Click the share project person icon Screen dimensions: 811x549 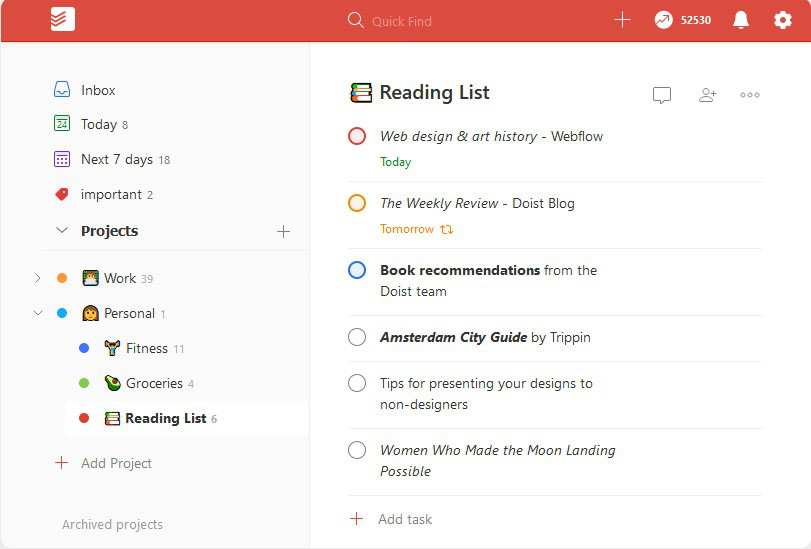pyautogui.click(x=707, y=95)
